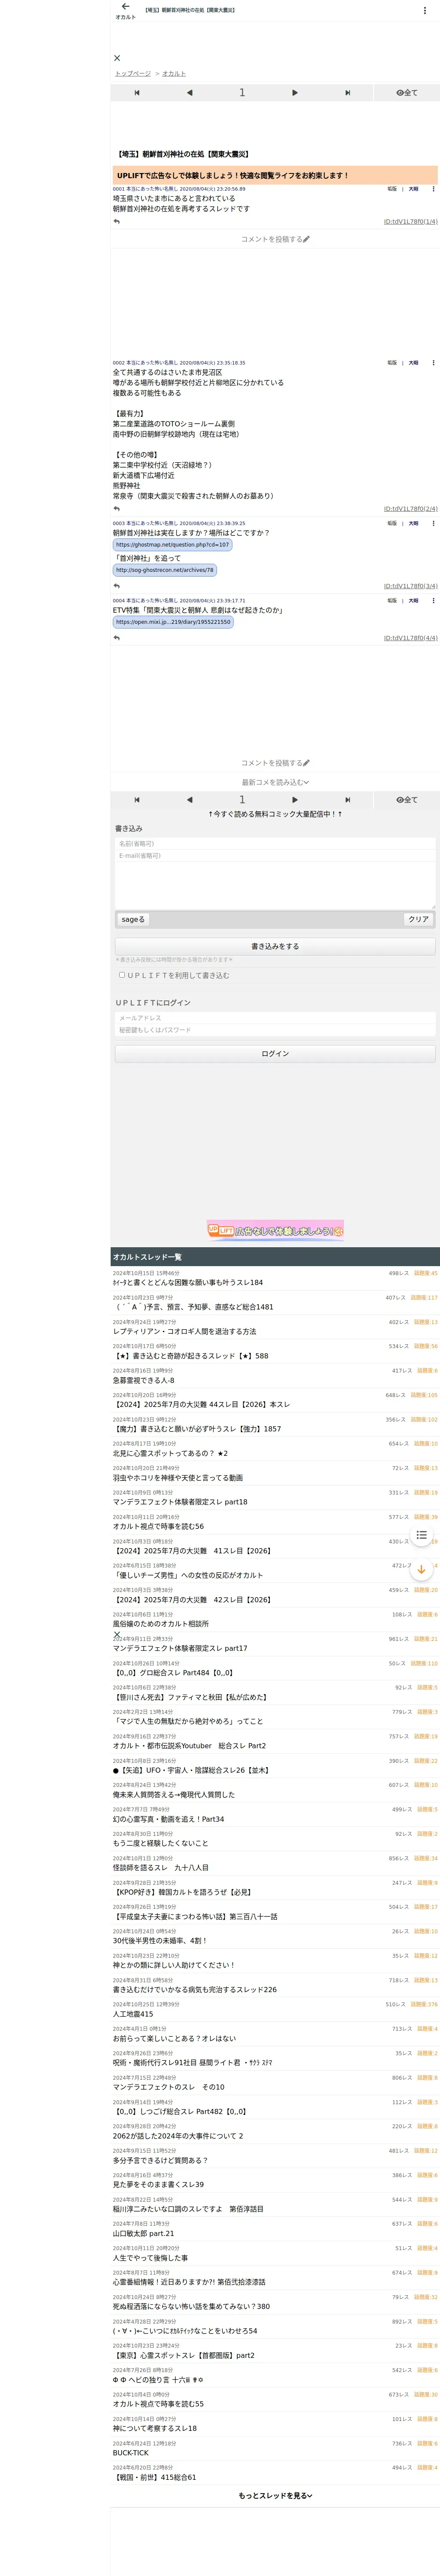Open the three-dot menu on post 0002
Viewport: 440px width, 2576px height.
(433, 363)
